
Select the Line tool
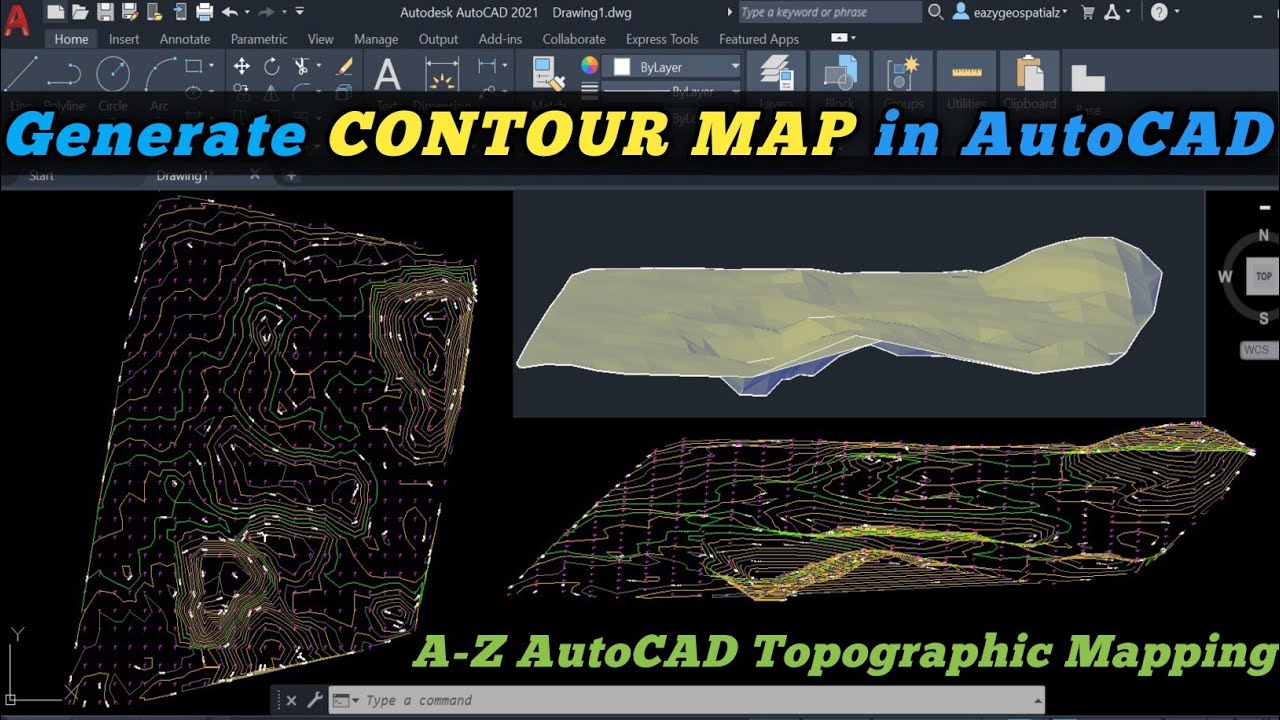20,73
